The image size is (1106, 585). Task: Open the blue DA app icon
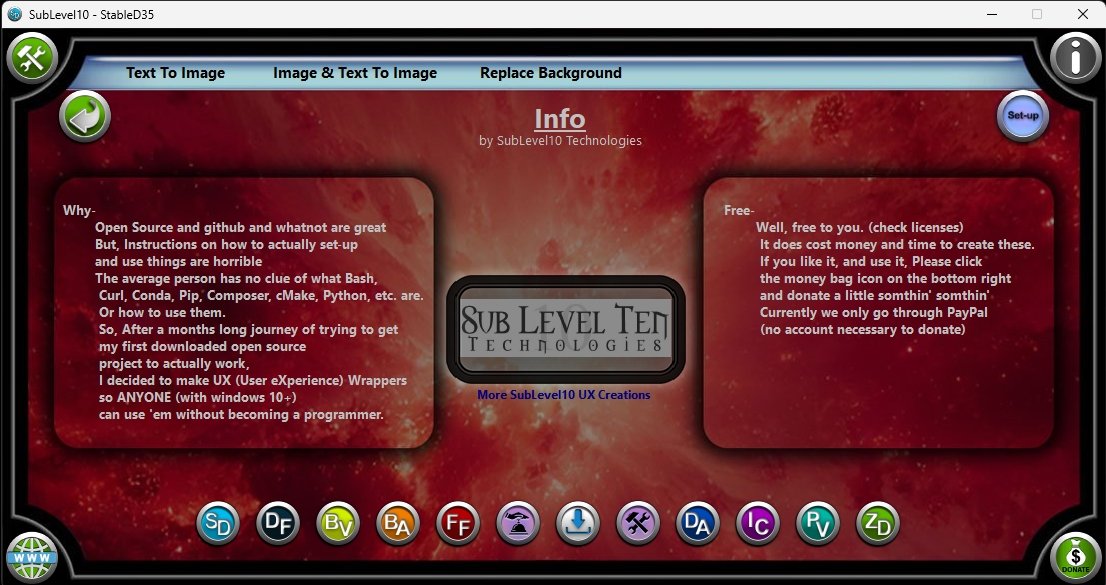click(x=698, y=523)
